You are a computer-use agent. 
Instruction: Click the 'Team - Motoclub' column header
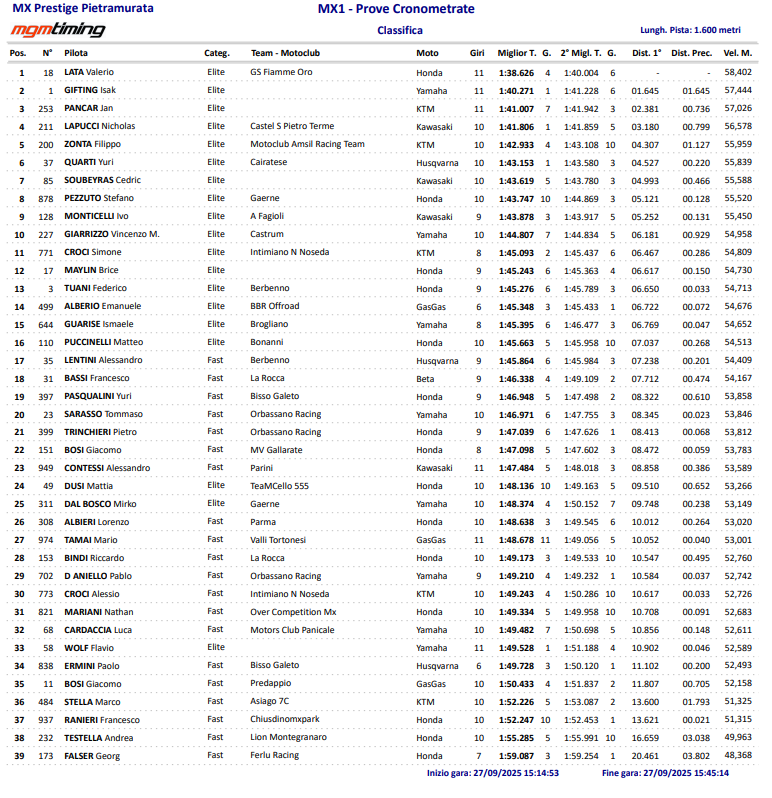(285, 53)
